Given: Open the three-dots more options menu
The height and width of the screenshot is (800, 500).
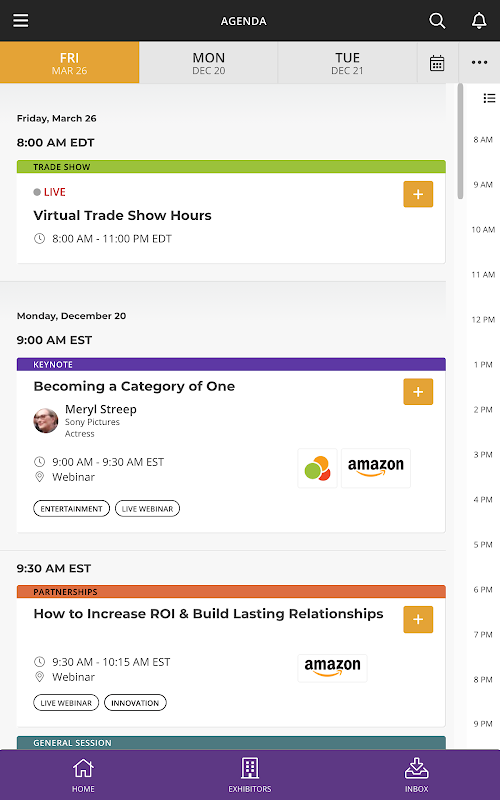Looking at the screenshot, I should (x=479, y=62).
